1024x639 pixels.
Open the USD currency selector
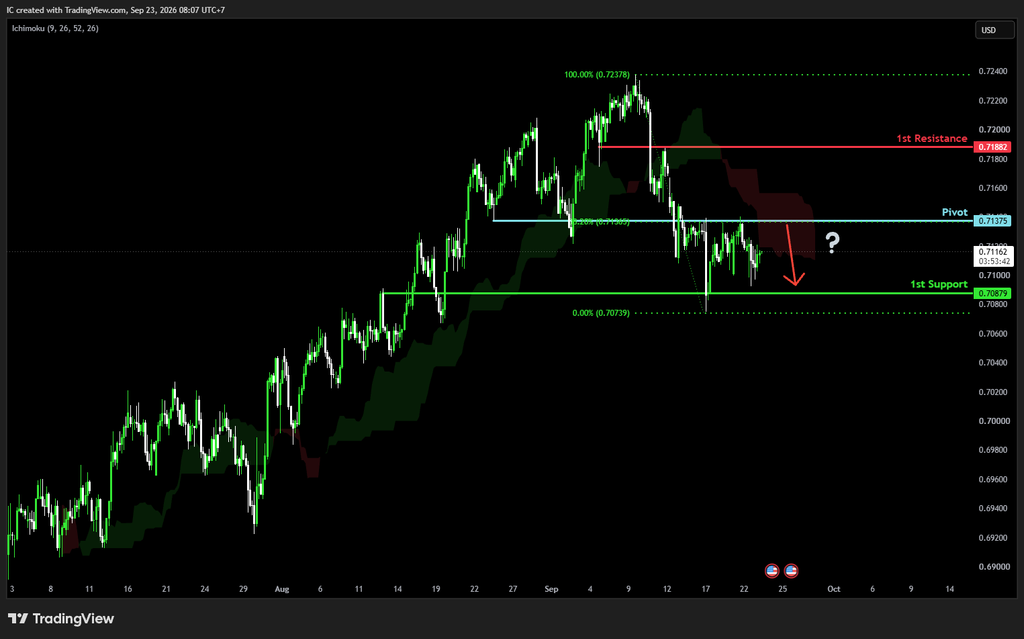click(995, 30)
